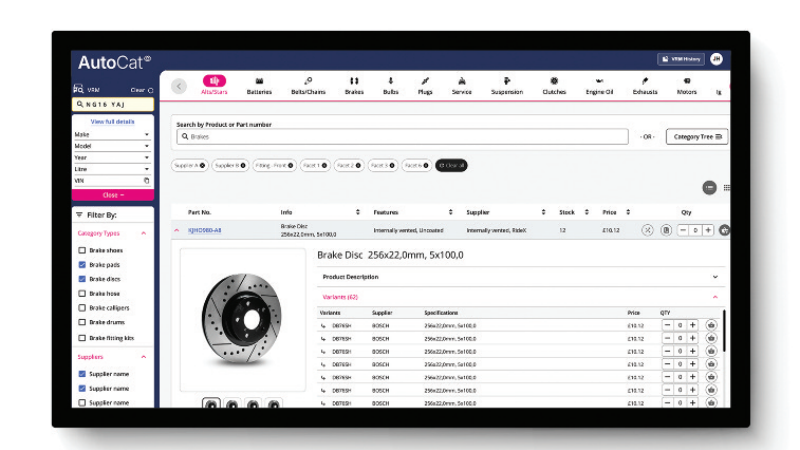Increase quantity on first variant row
Viewport: 800px width, 450px height.
point(692,325)
